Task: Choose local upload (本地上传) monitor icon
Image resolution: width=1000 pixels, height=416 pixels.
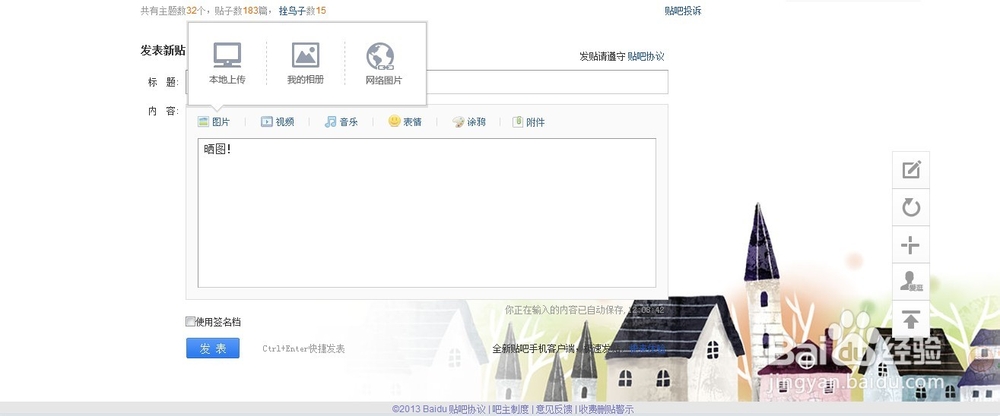Action: point(227,56)
